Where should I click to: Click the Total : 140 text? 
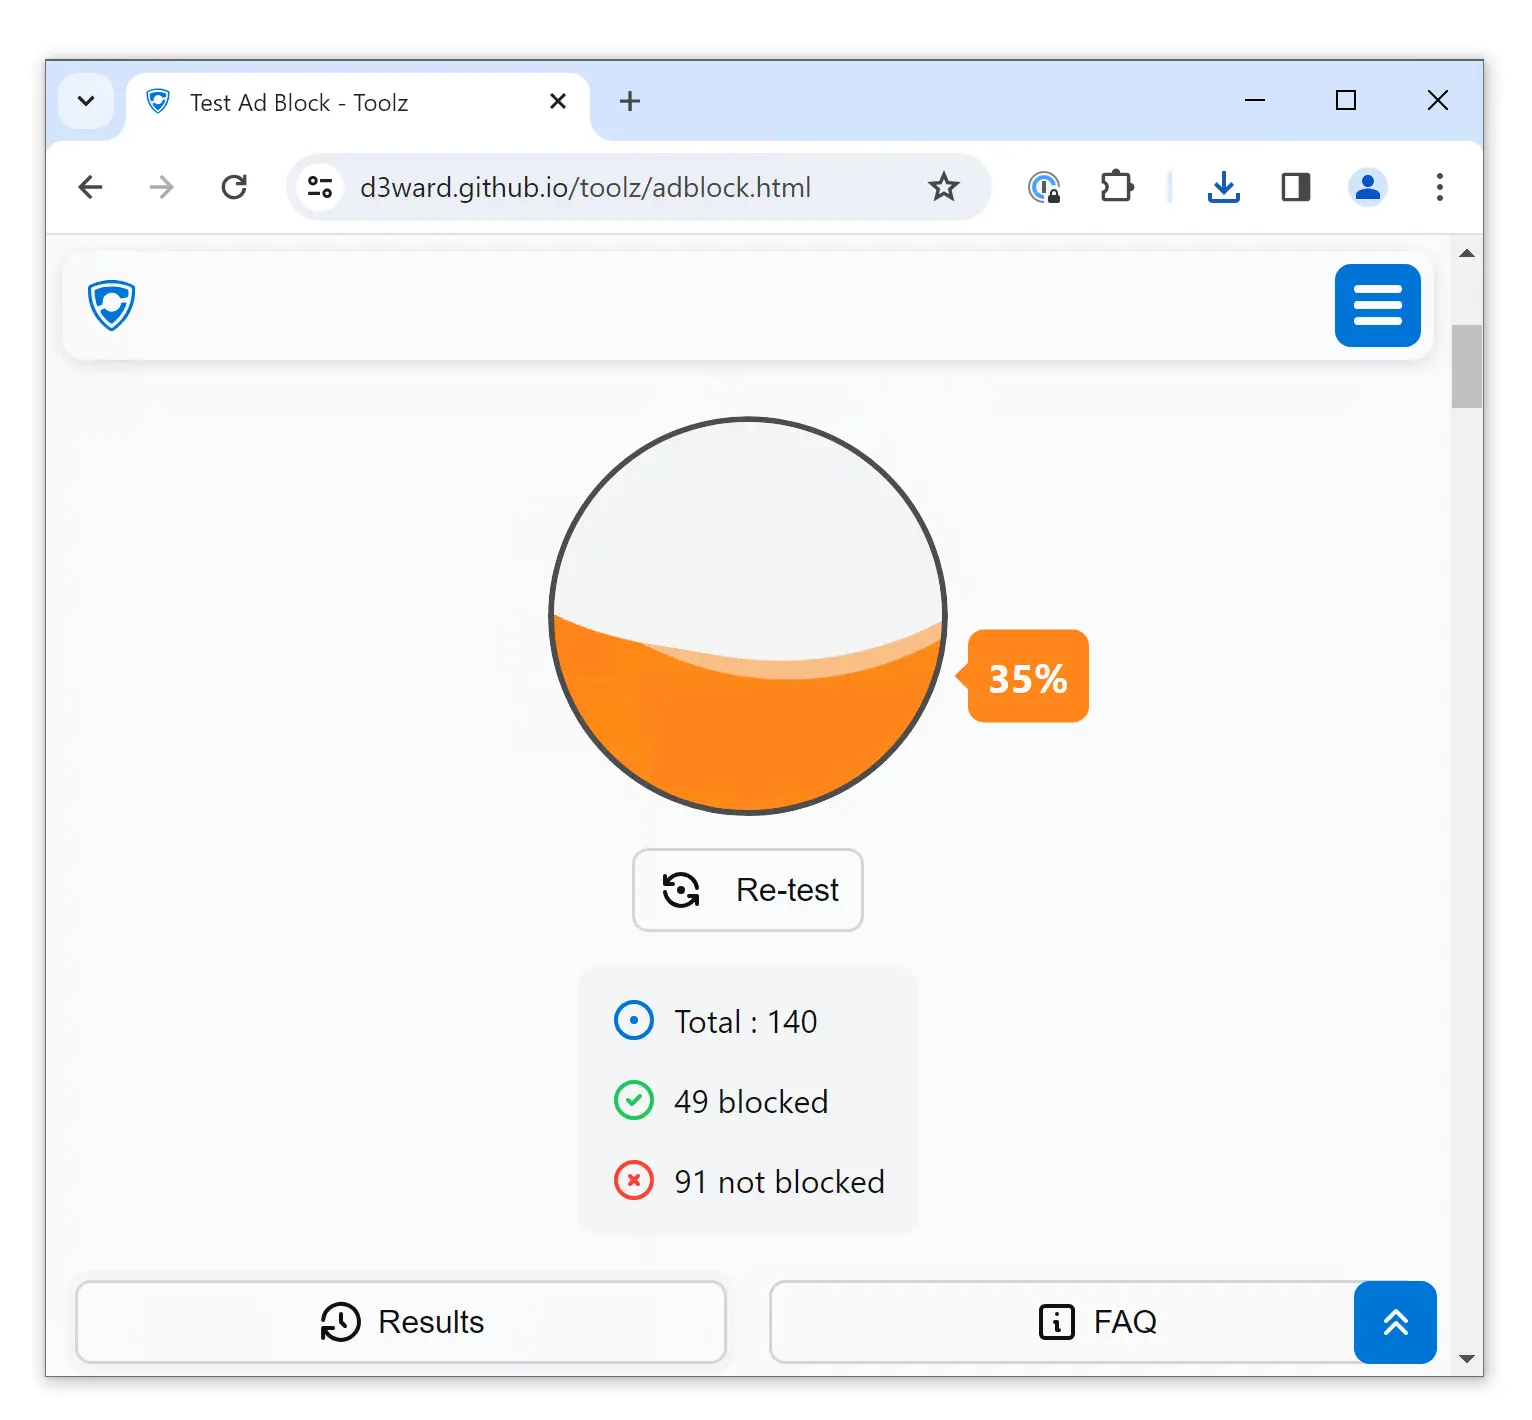pyautogui.click(x=745, y=1022)
